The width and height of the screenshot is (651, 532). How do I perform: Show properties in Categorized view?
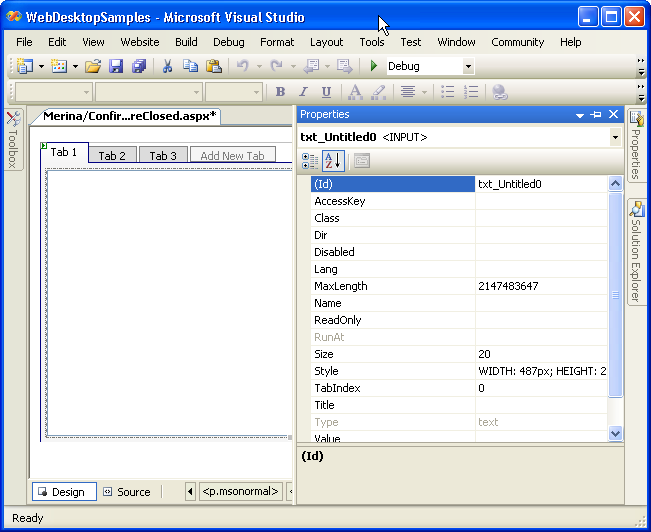click(x=310, y=160)
